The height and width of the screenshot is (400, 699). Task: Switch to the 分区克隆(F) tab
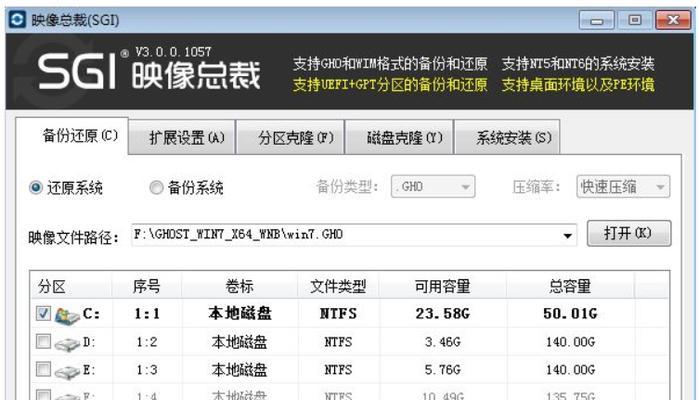pyautogui.click(x=290, y=137)
